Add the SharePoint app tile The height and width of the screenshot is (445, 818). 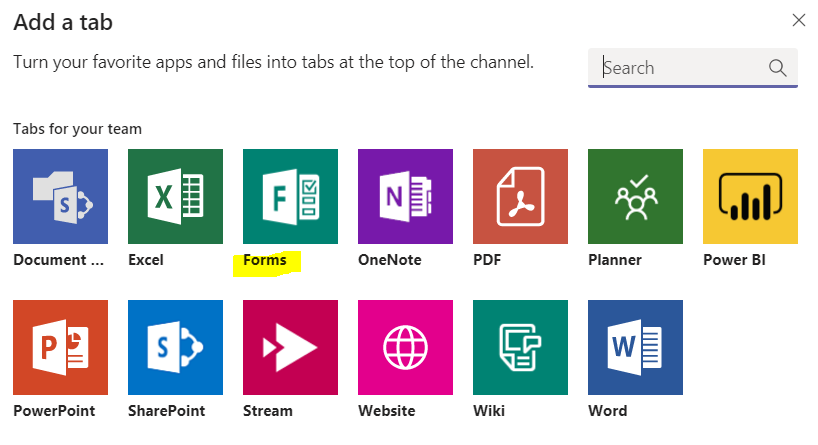pyautogui.click(x=175, y=347)
